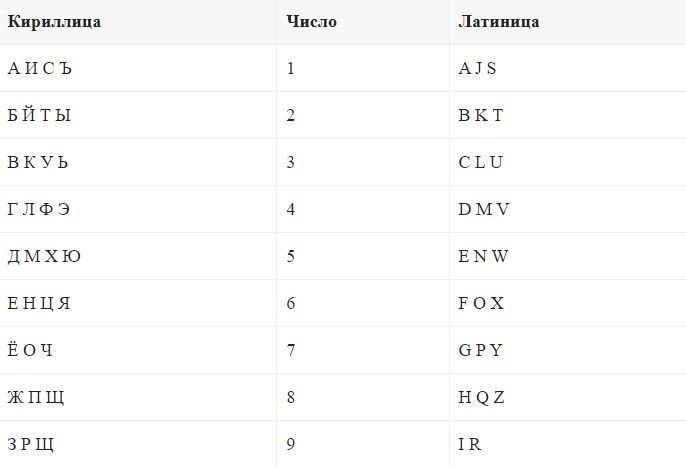The image size is (686, 467).
Task: Select the Latin cell A J S
Action: tap(568, 68)
